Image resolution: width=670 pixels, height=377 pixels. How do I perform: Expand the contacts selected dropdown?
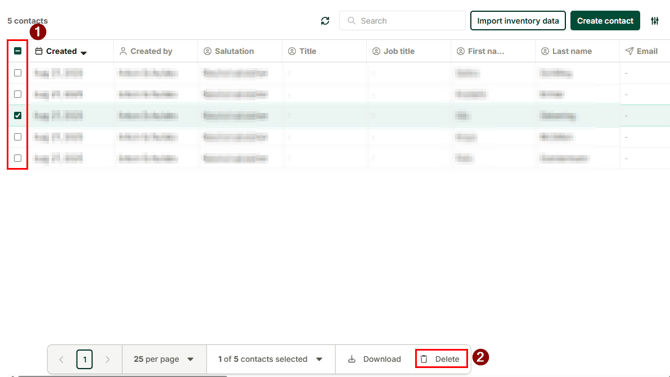[x=270, y=359]
